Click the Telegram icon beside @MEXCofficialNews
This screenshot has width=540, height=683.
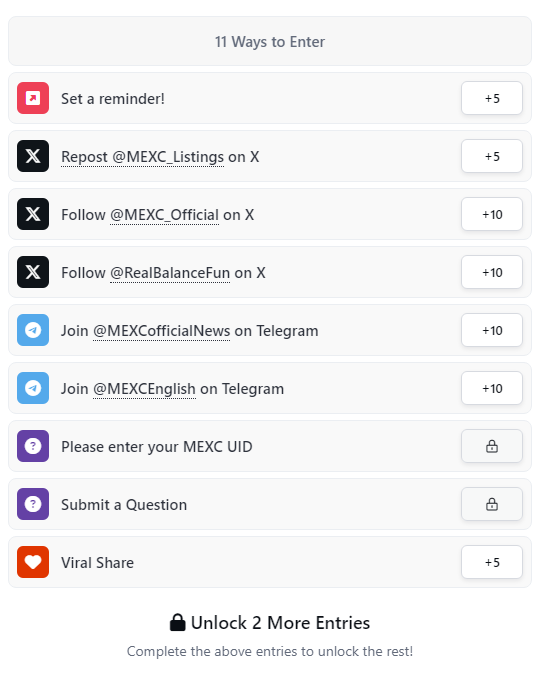pyautogui.click(x=33, y=330)
